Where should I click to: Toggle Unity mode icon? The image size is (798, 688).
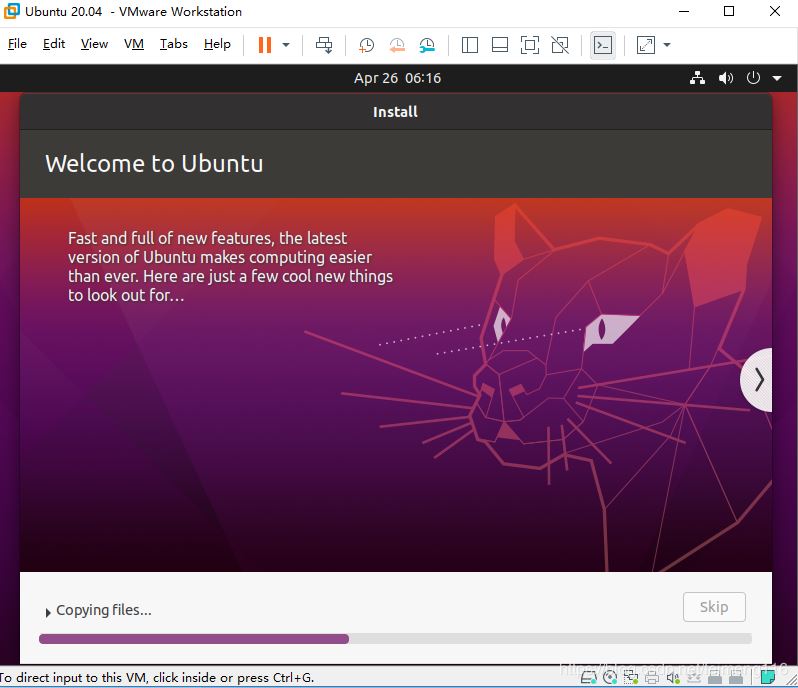560,45
